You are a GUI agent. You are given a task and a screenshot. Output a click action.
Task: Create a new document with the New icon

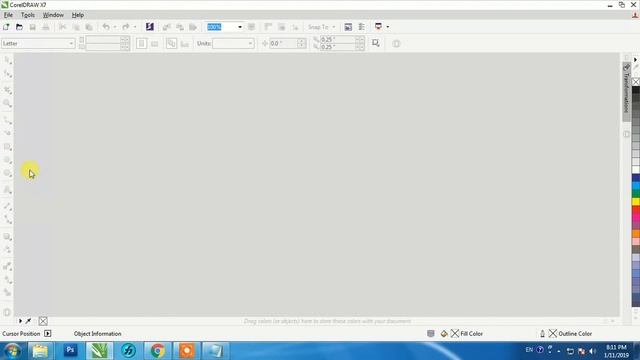click(x=6, y=27)
